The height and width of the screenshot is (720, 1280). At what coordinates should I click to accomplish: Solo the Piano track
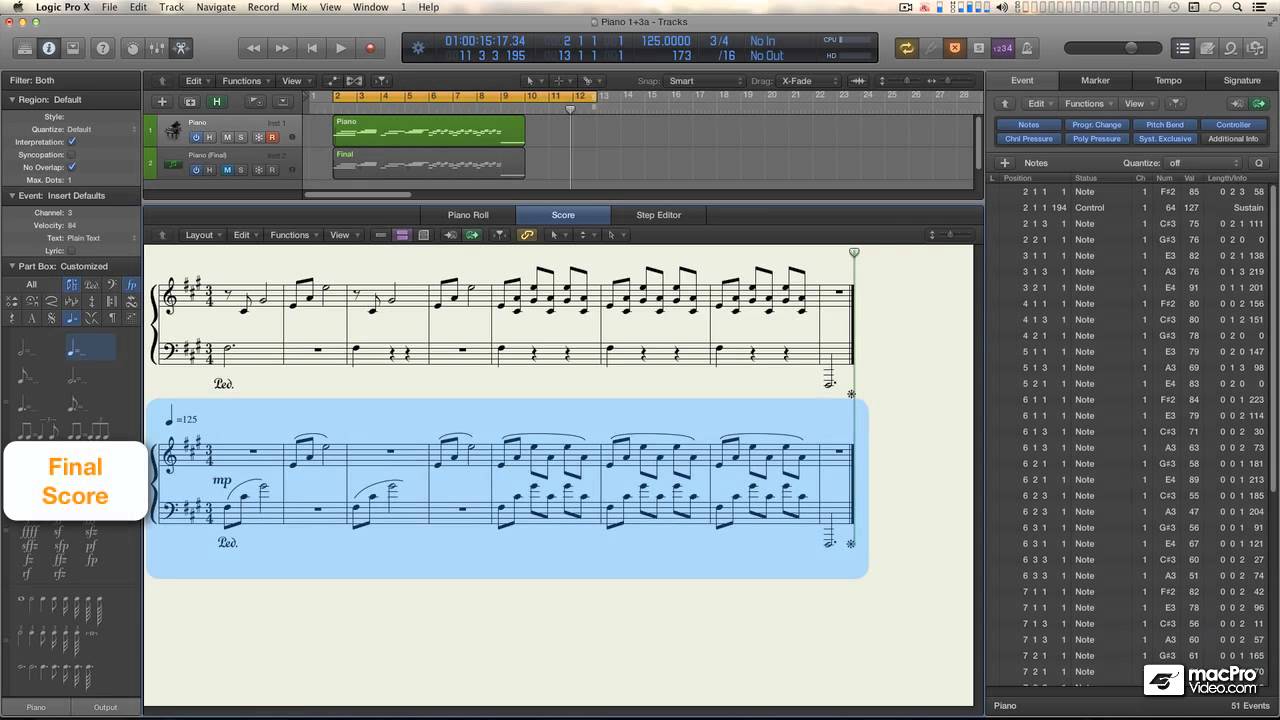click(x=242, y=137)
